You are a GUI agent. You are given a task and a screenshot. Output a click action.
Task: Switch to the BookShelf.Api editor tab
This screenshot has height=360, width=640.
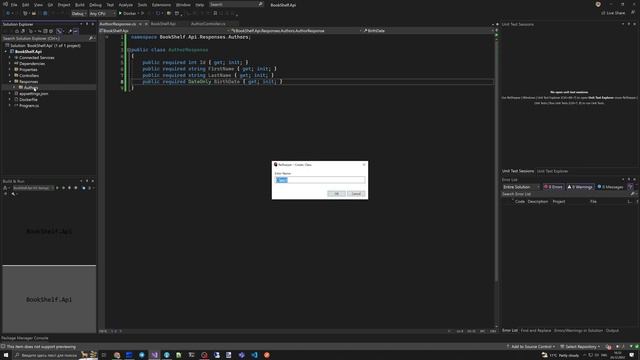pos(163,24)
